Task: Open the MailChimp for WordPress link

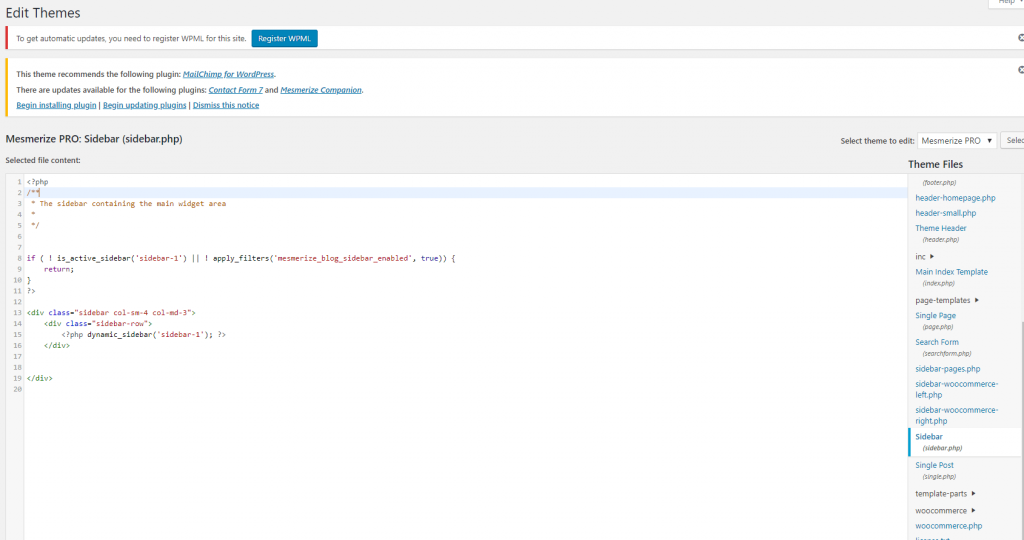Action: click(228, 74)
